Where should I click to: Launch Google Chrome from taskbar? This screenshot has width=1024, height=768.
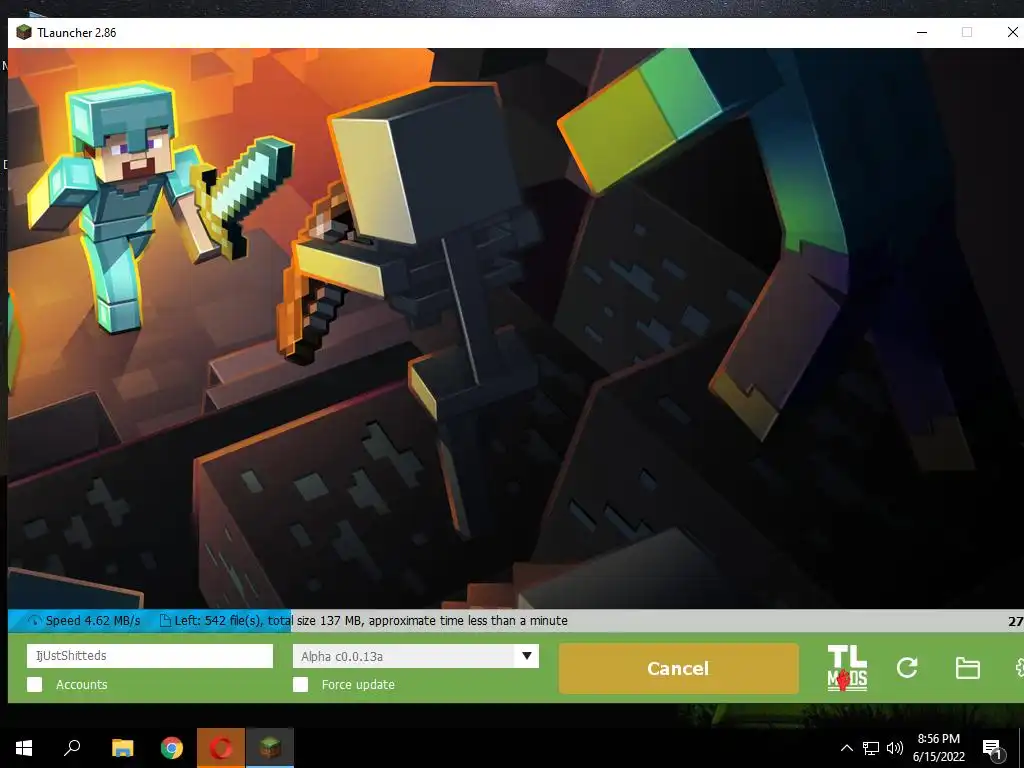[x=171, y=747]
